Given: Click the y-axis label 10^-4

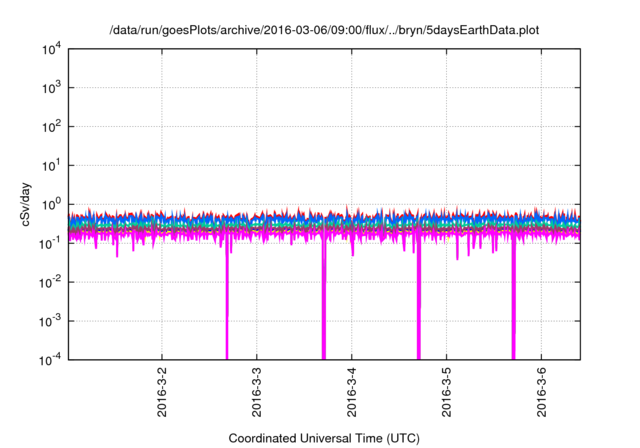Looking at the screenshot, I should (x=50, y=360).
